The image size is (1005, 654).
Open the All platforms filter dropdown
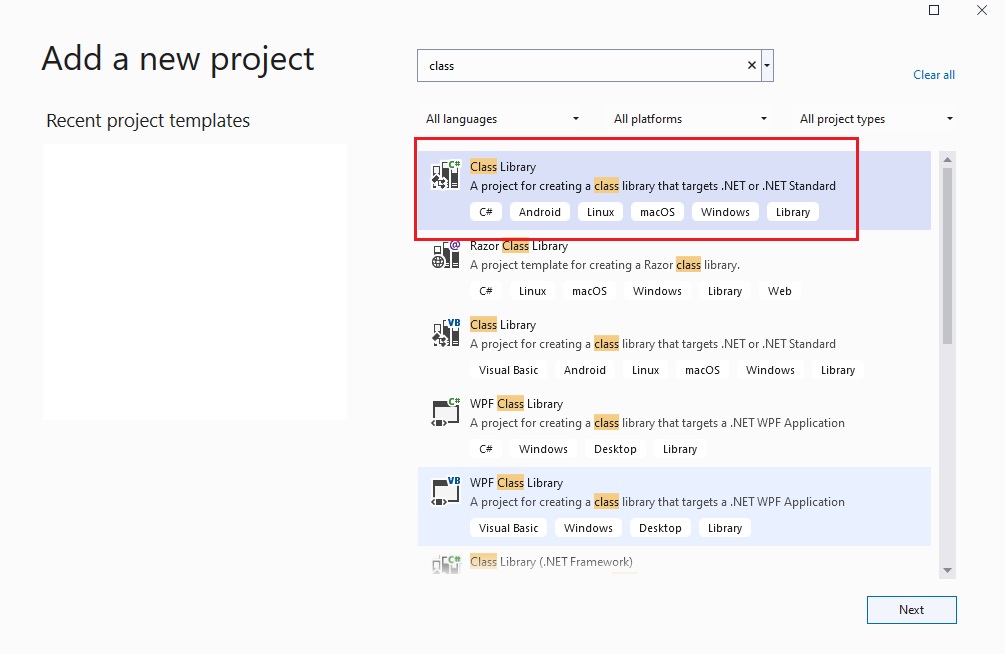pyautogui.click(x=690, y=119)
